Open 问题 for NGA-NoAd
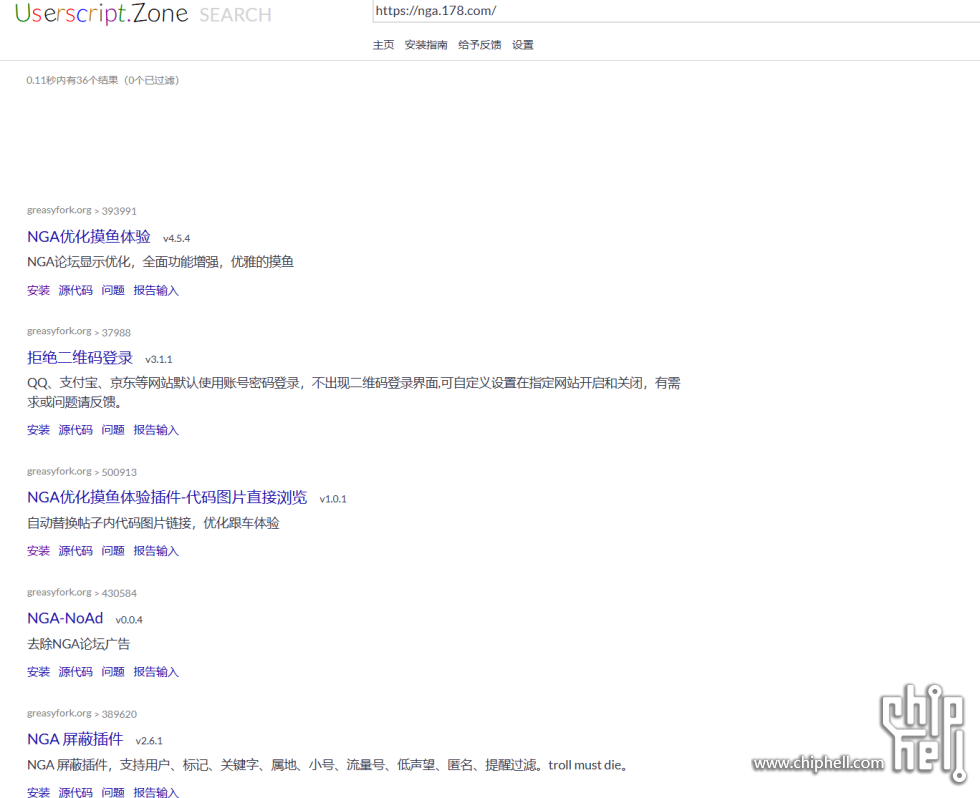This screenshot has height=798, width=980. (x=113, y=672)
